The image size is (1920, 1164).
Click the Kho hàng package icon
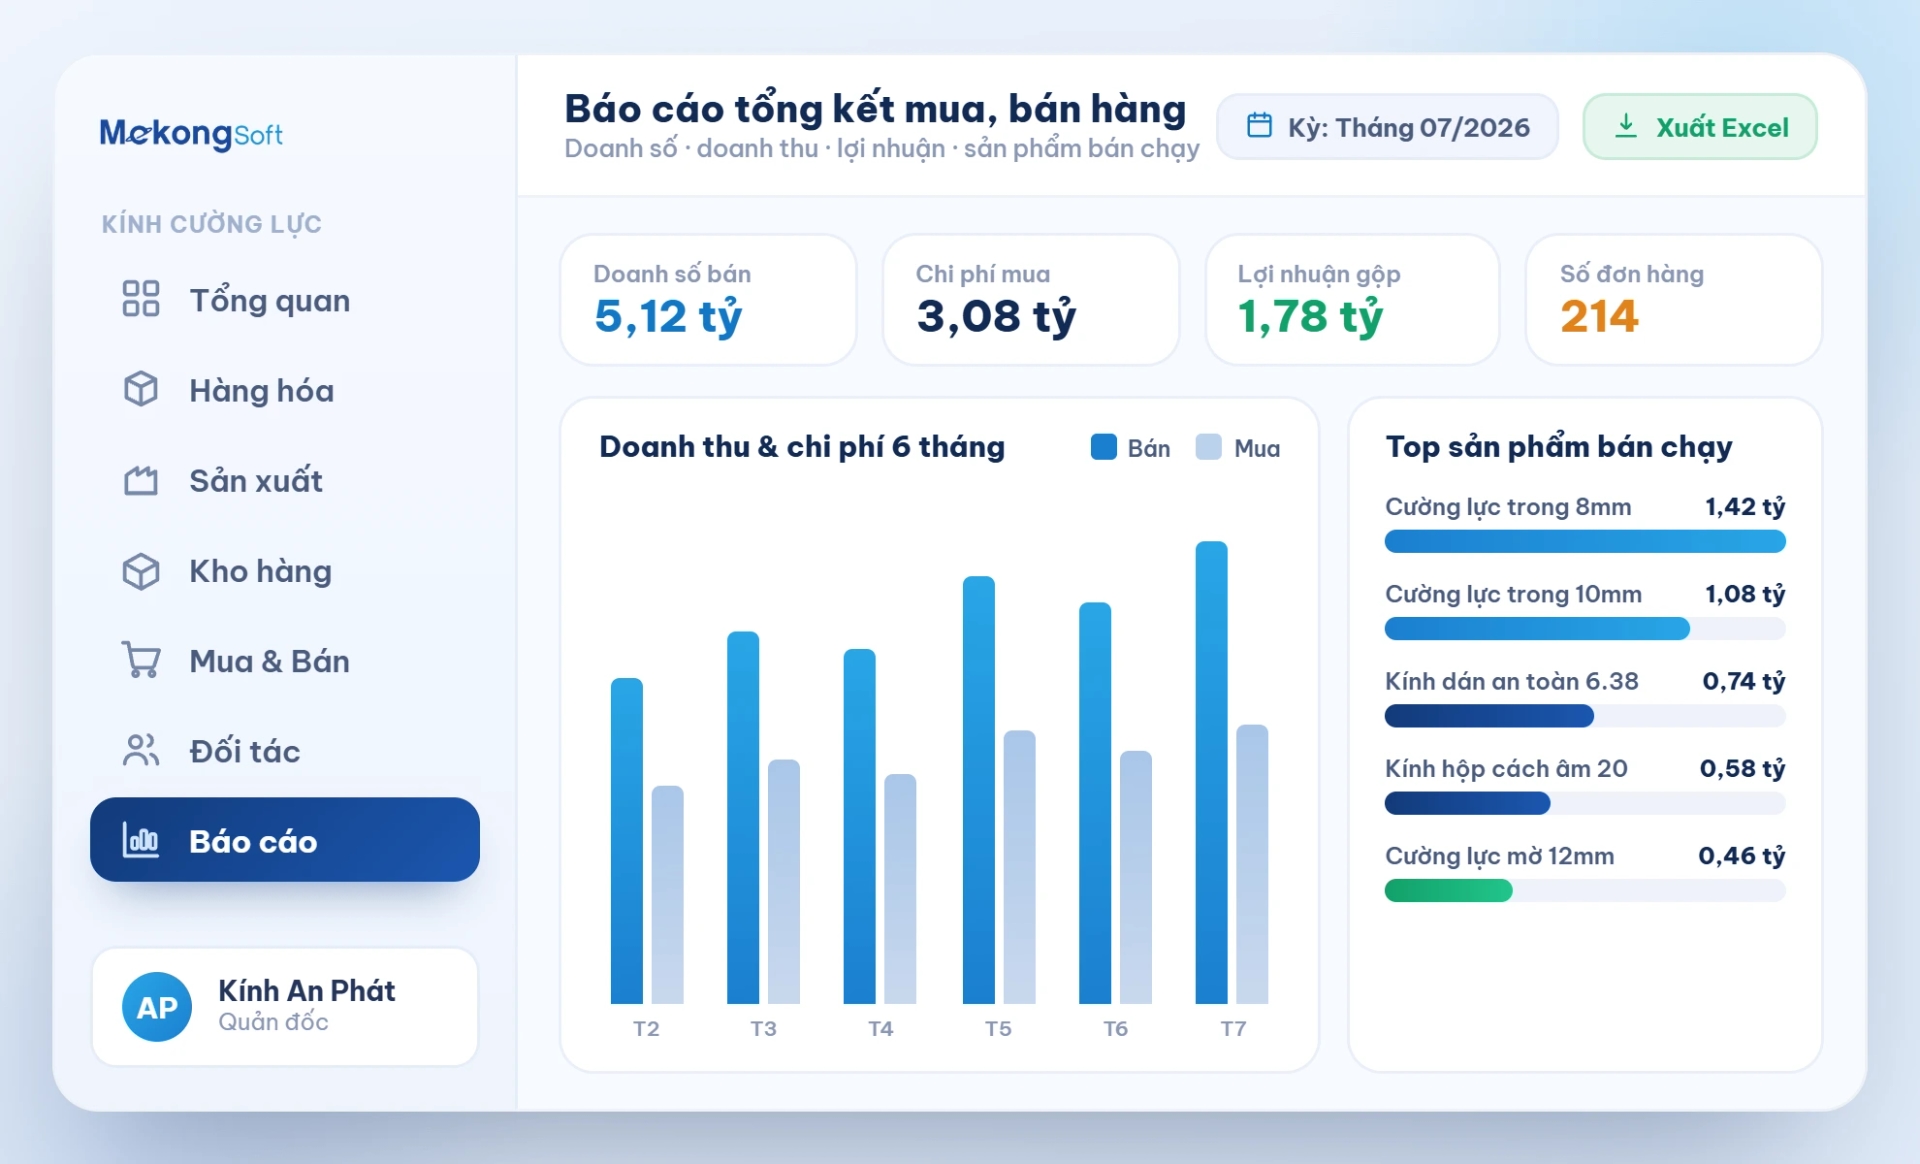click(x=141, y=571)
